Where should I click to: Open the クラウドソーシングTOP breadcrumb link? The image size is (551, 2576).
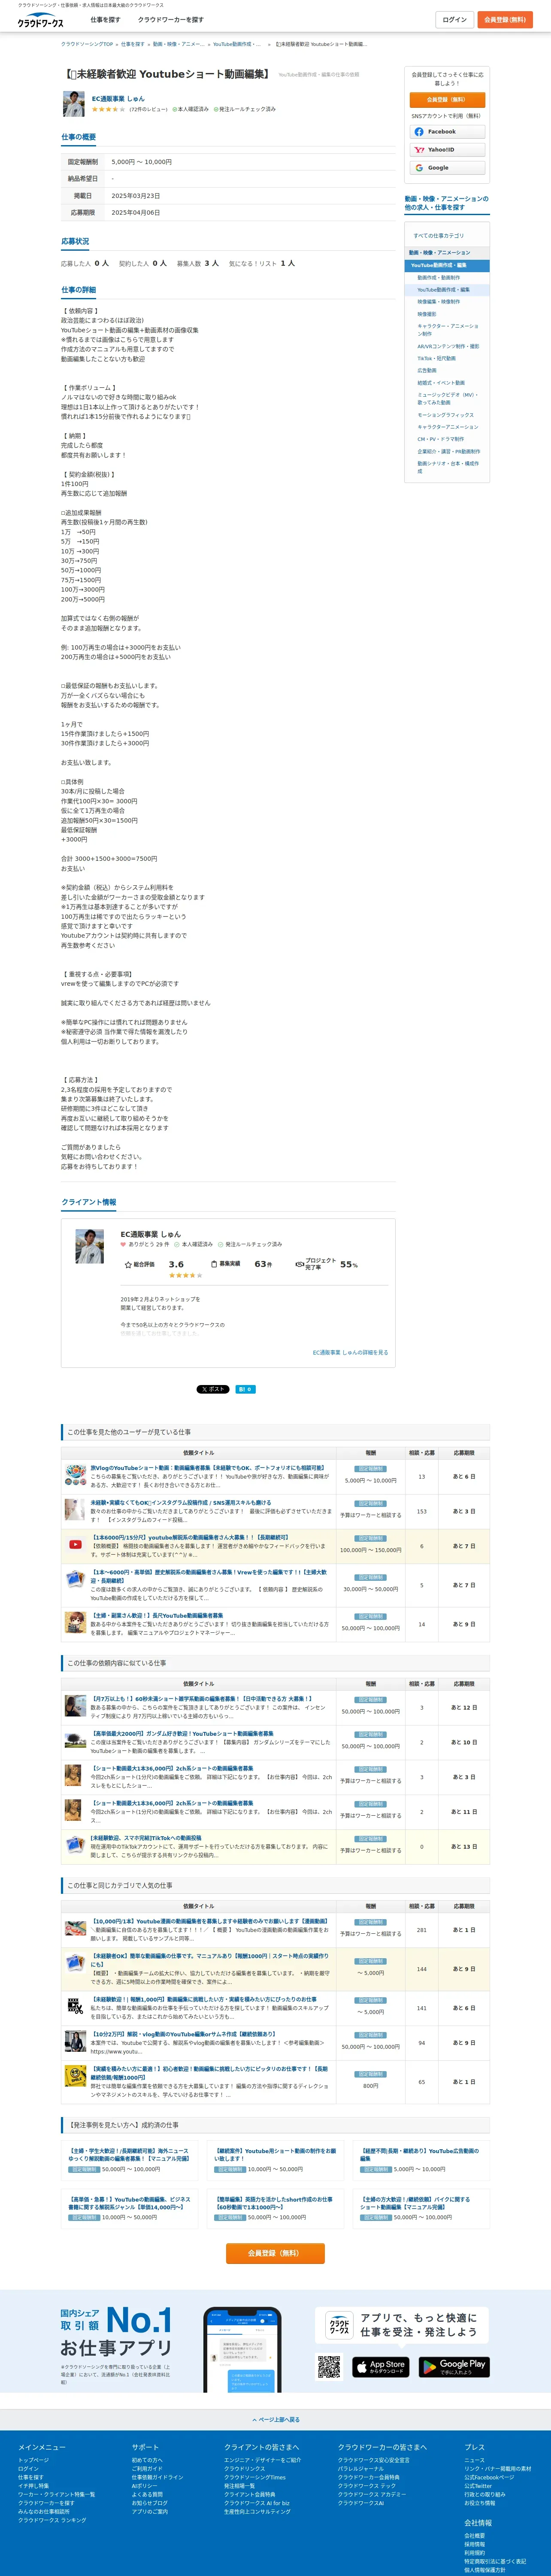coord(87,44)
